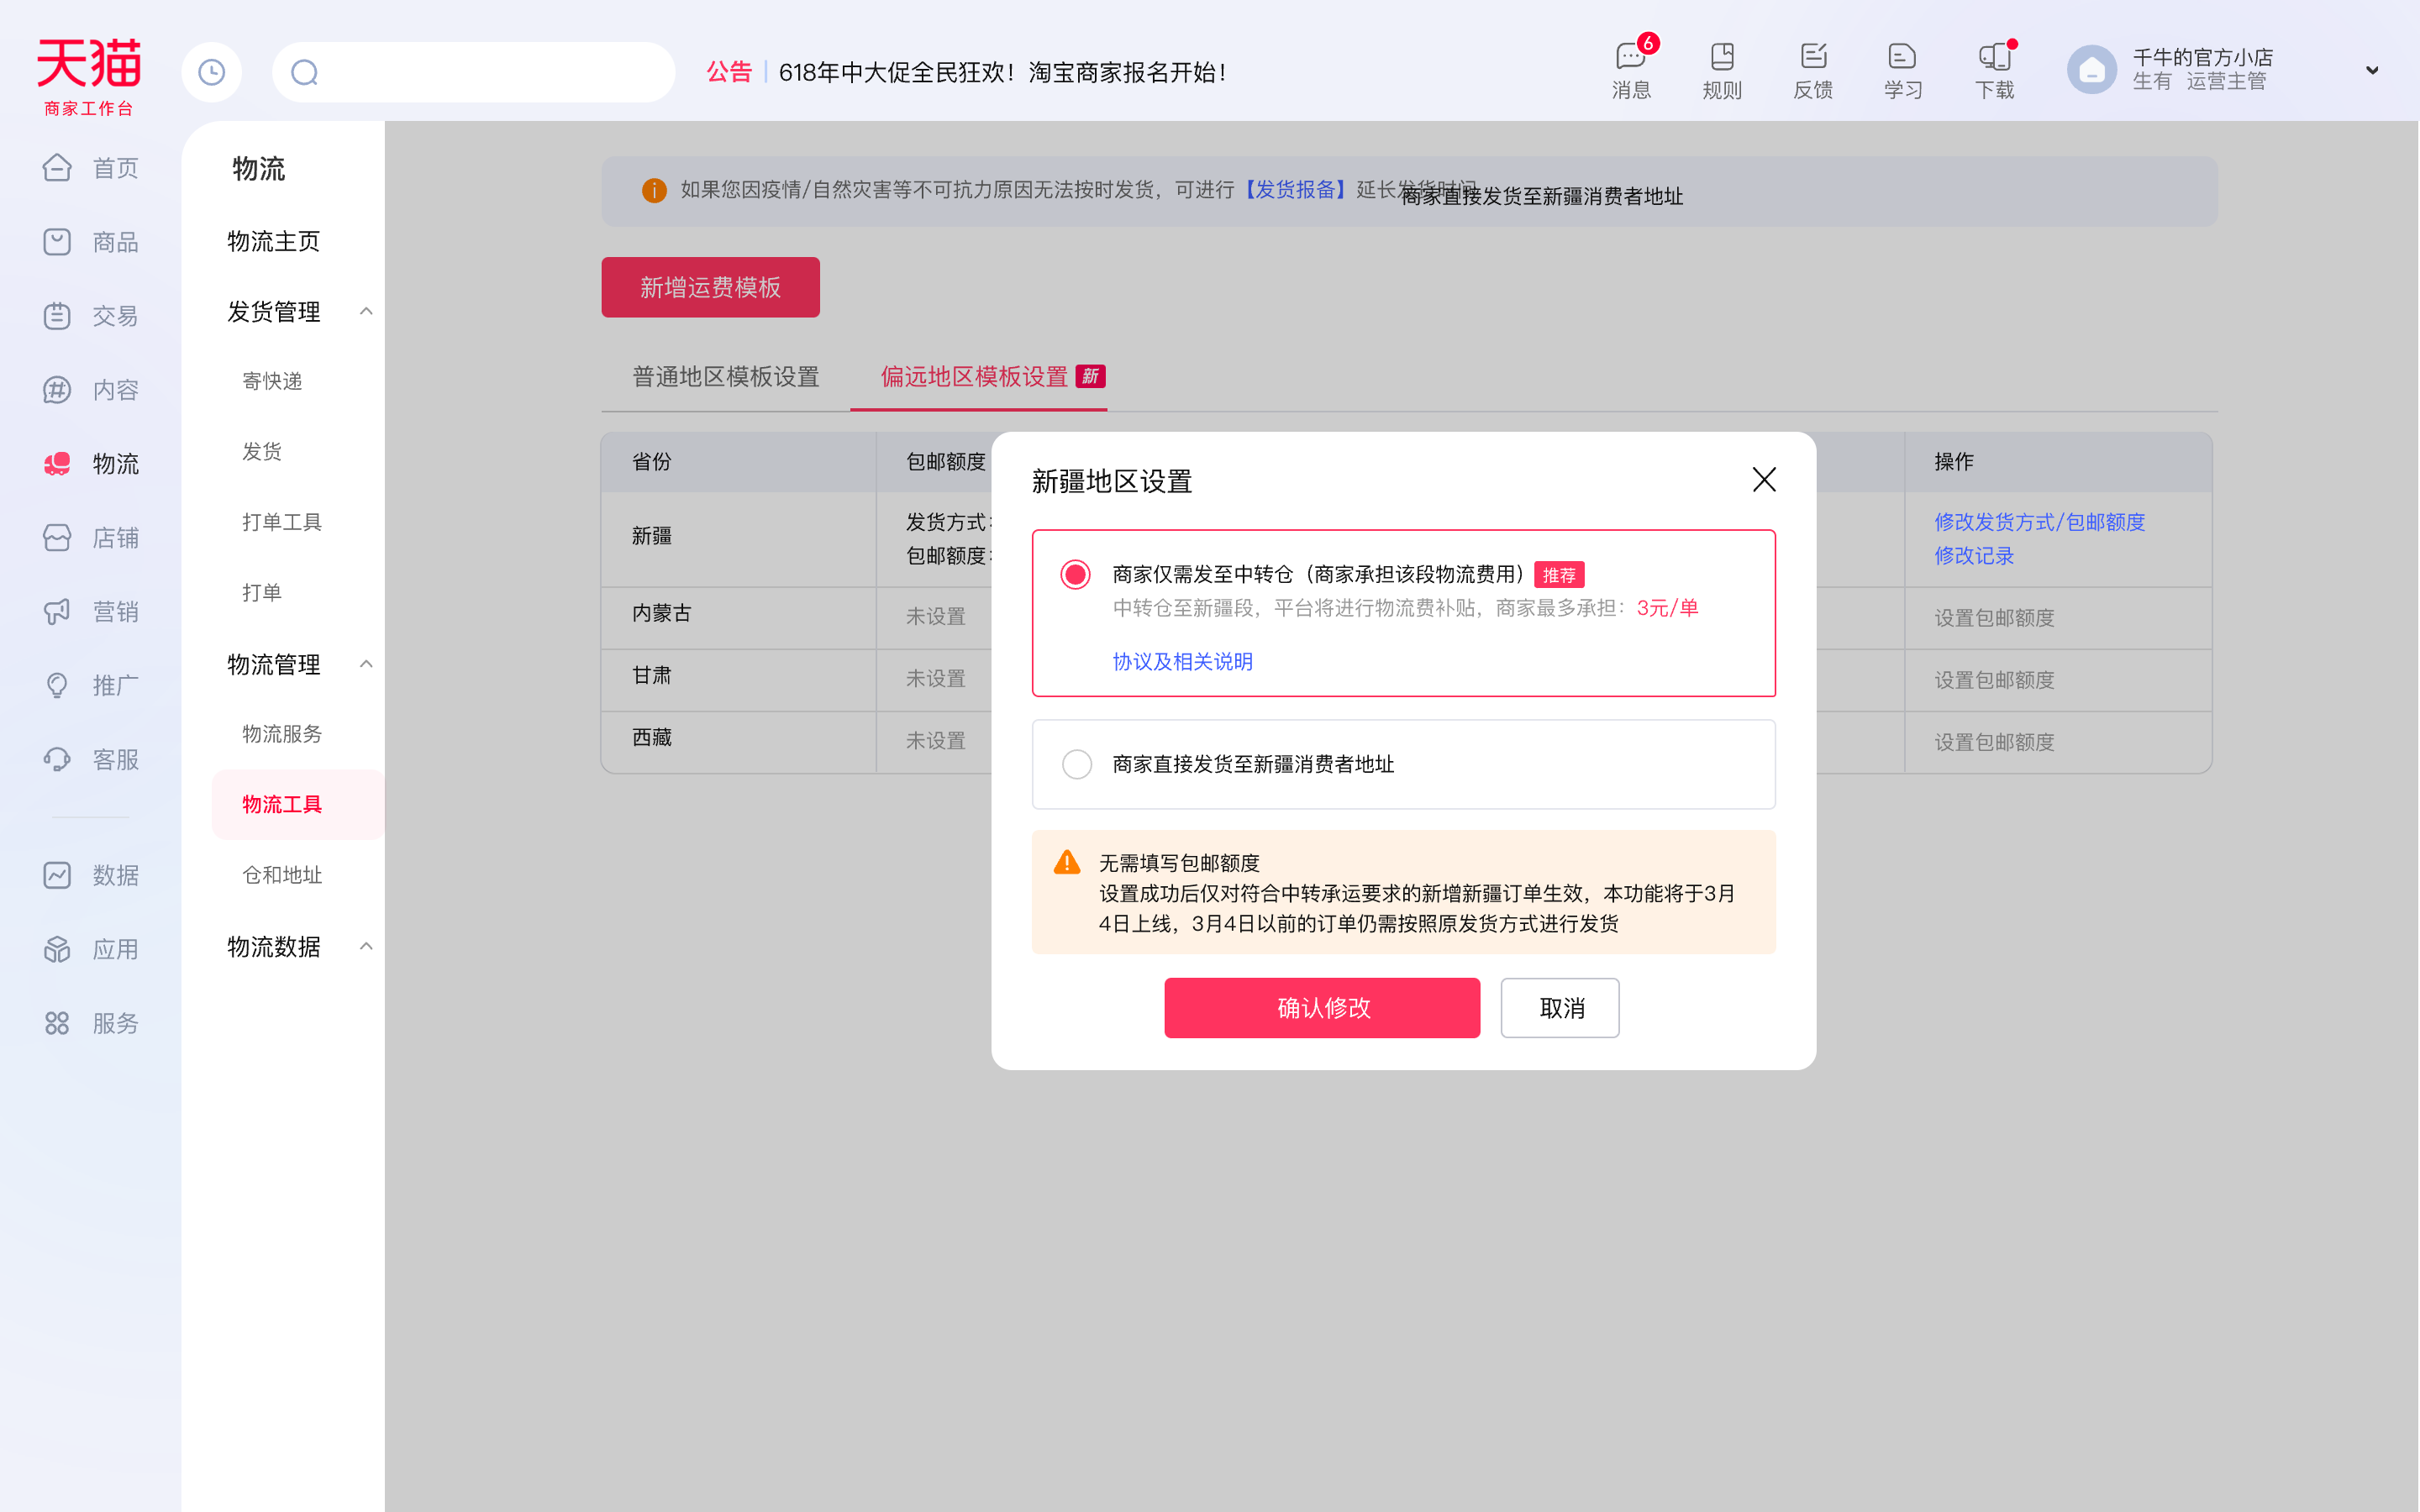Click 修改发货方式/包邮额度 link
The width and height of the screenshot is (2420, 1512).
point(2040,522)
